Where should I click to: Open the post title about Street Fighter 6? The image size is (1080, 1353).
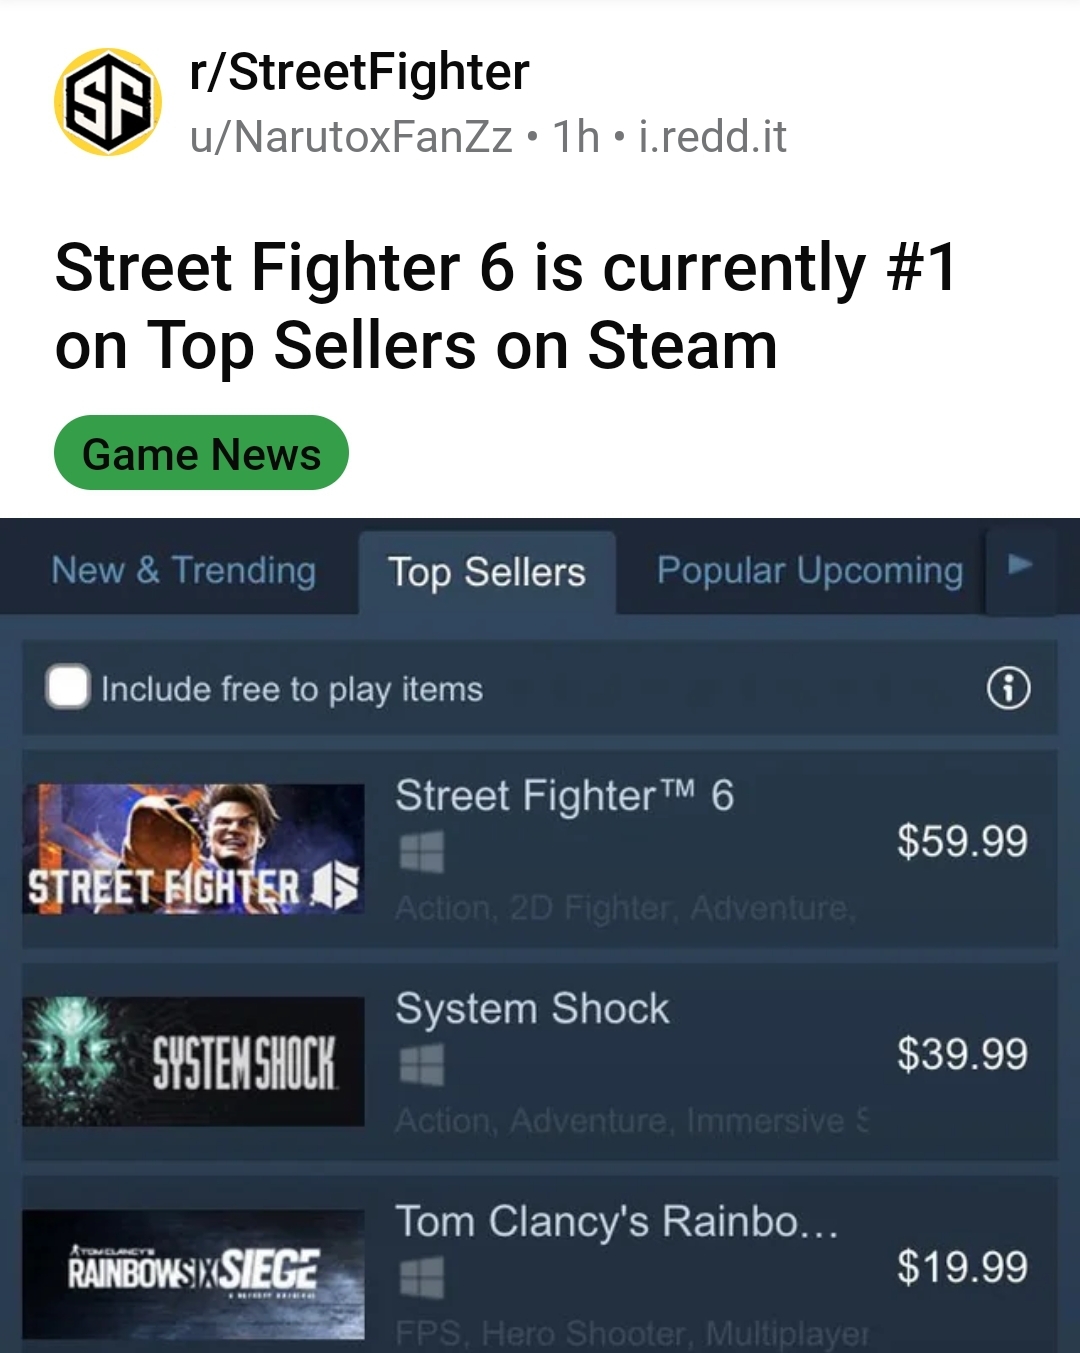pyautogui.click(x=506, y=306)
